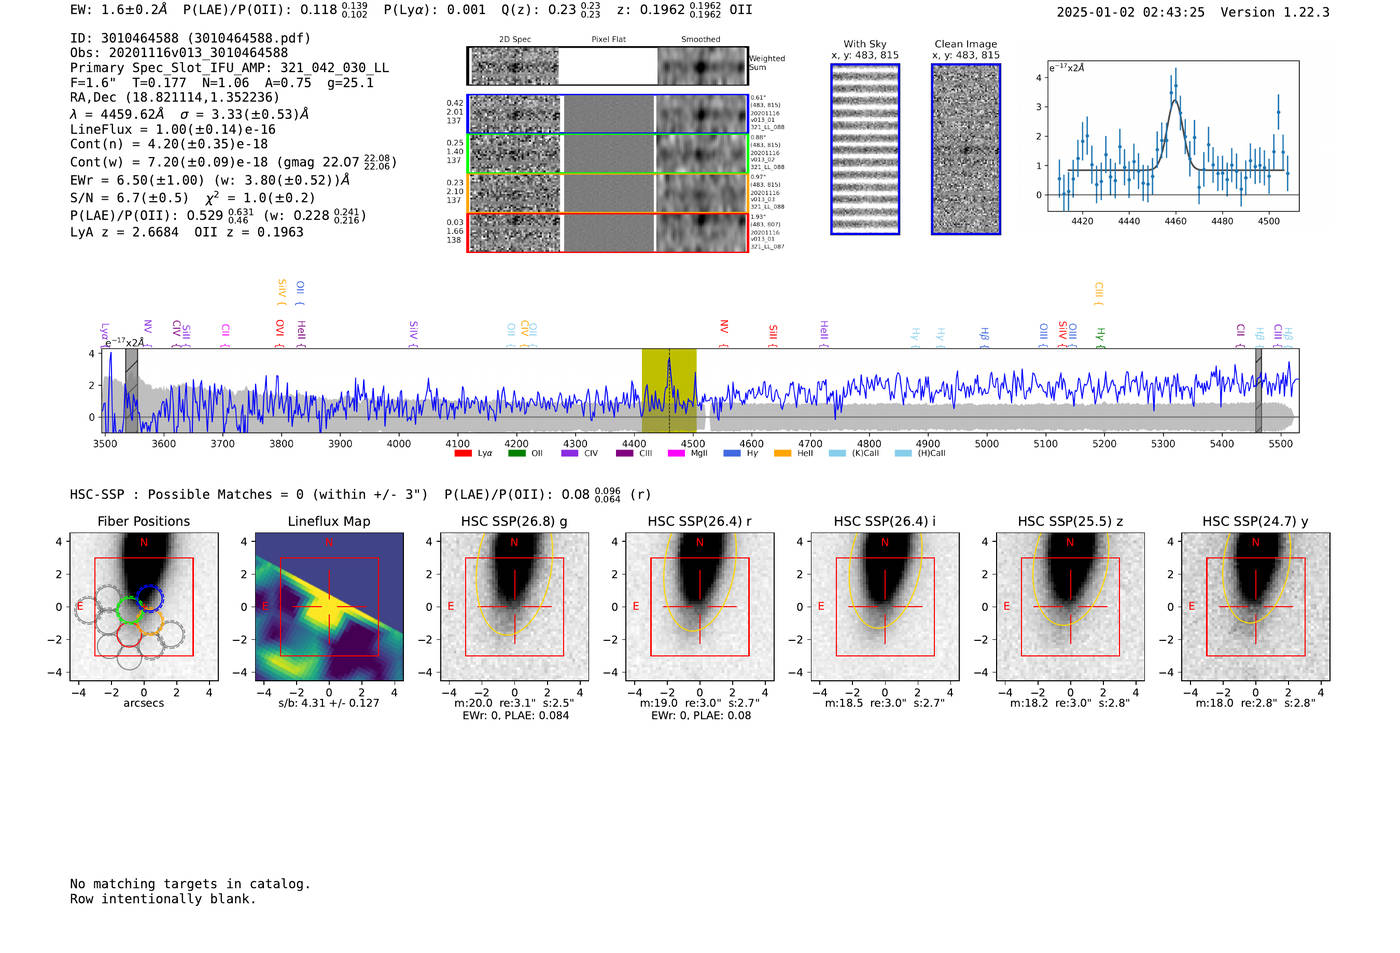Click the yellow highlighted region in the spectrum
This screenshot has width=1400, height=953.
pos(669,390)
